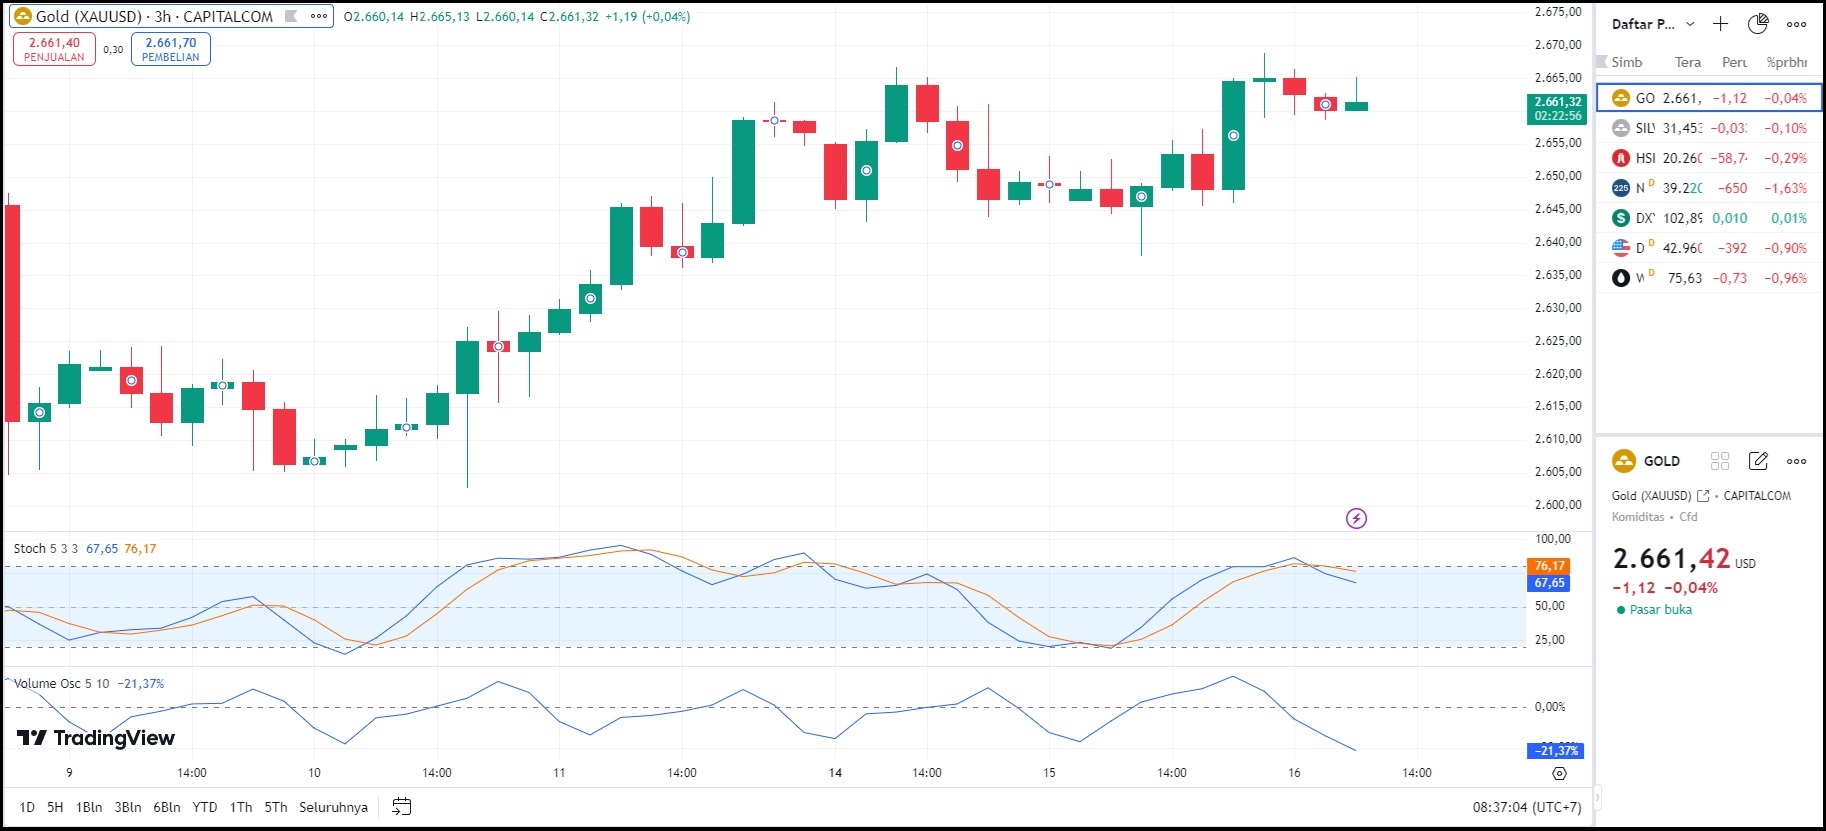Click the edit note icon beside GOLD
Screen dimensions: 1826x831
[1758, 461]
